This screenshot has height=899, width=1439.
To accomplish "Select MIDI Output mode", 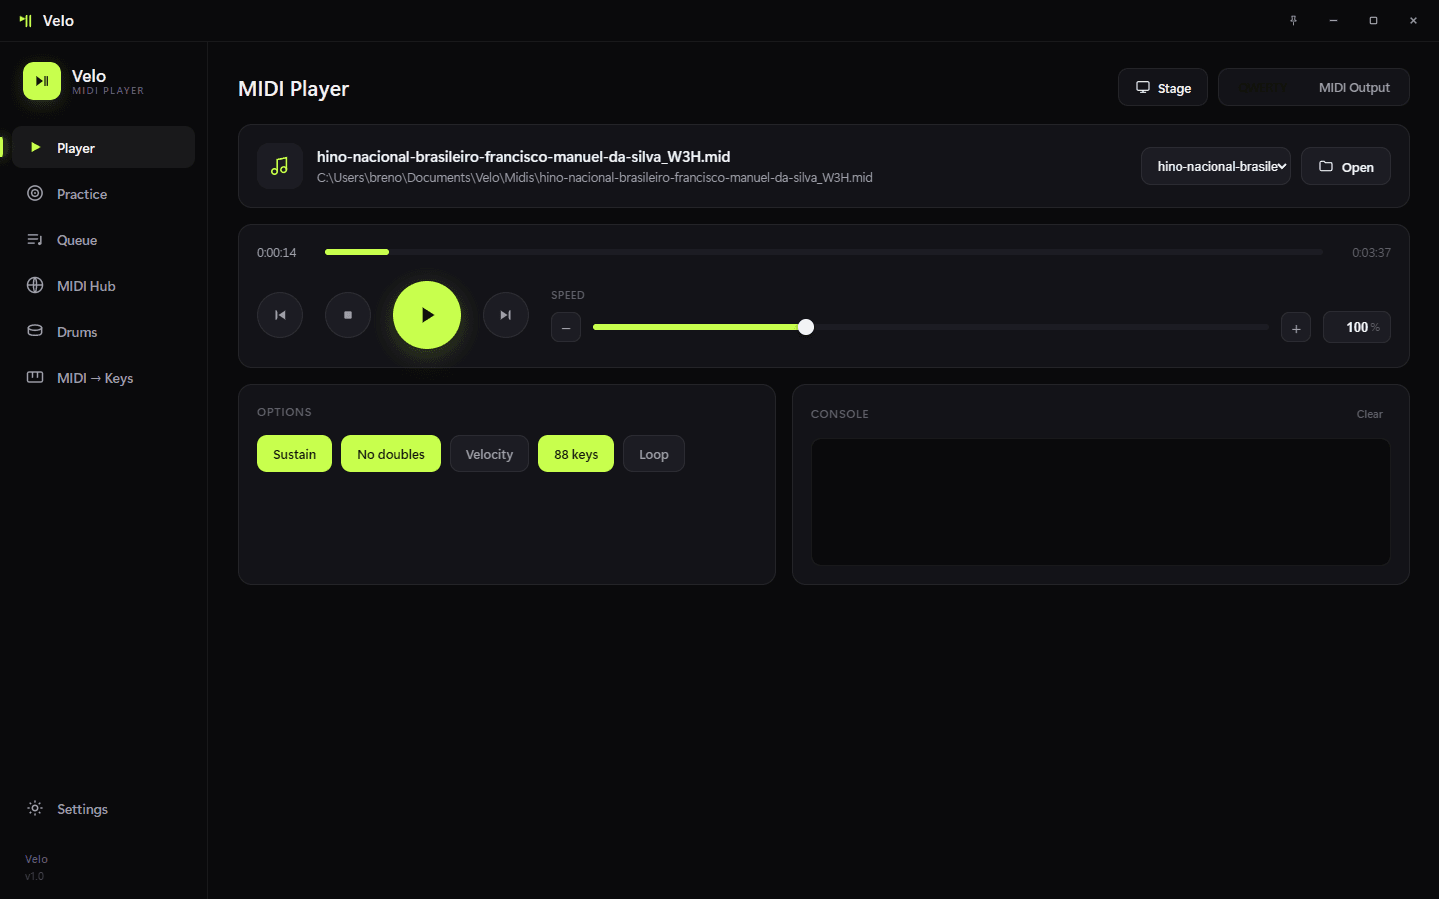I will 1354,87.
